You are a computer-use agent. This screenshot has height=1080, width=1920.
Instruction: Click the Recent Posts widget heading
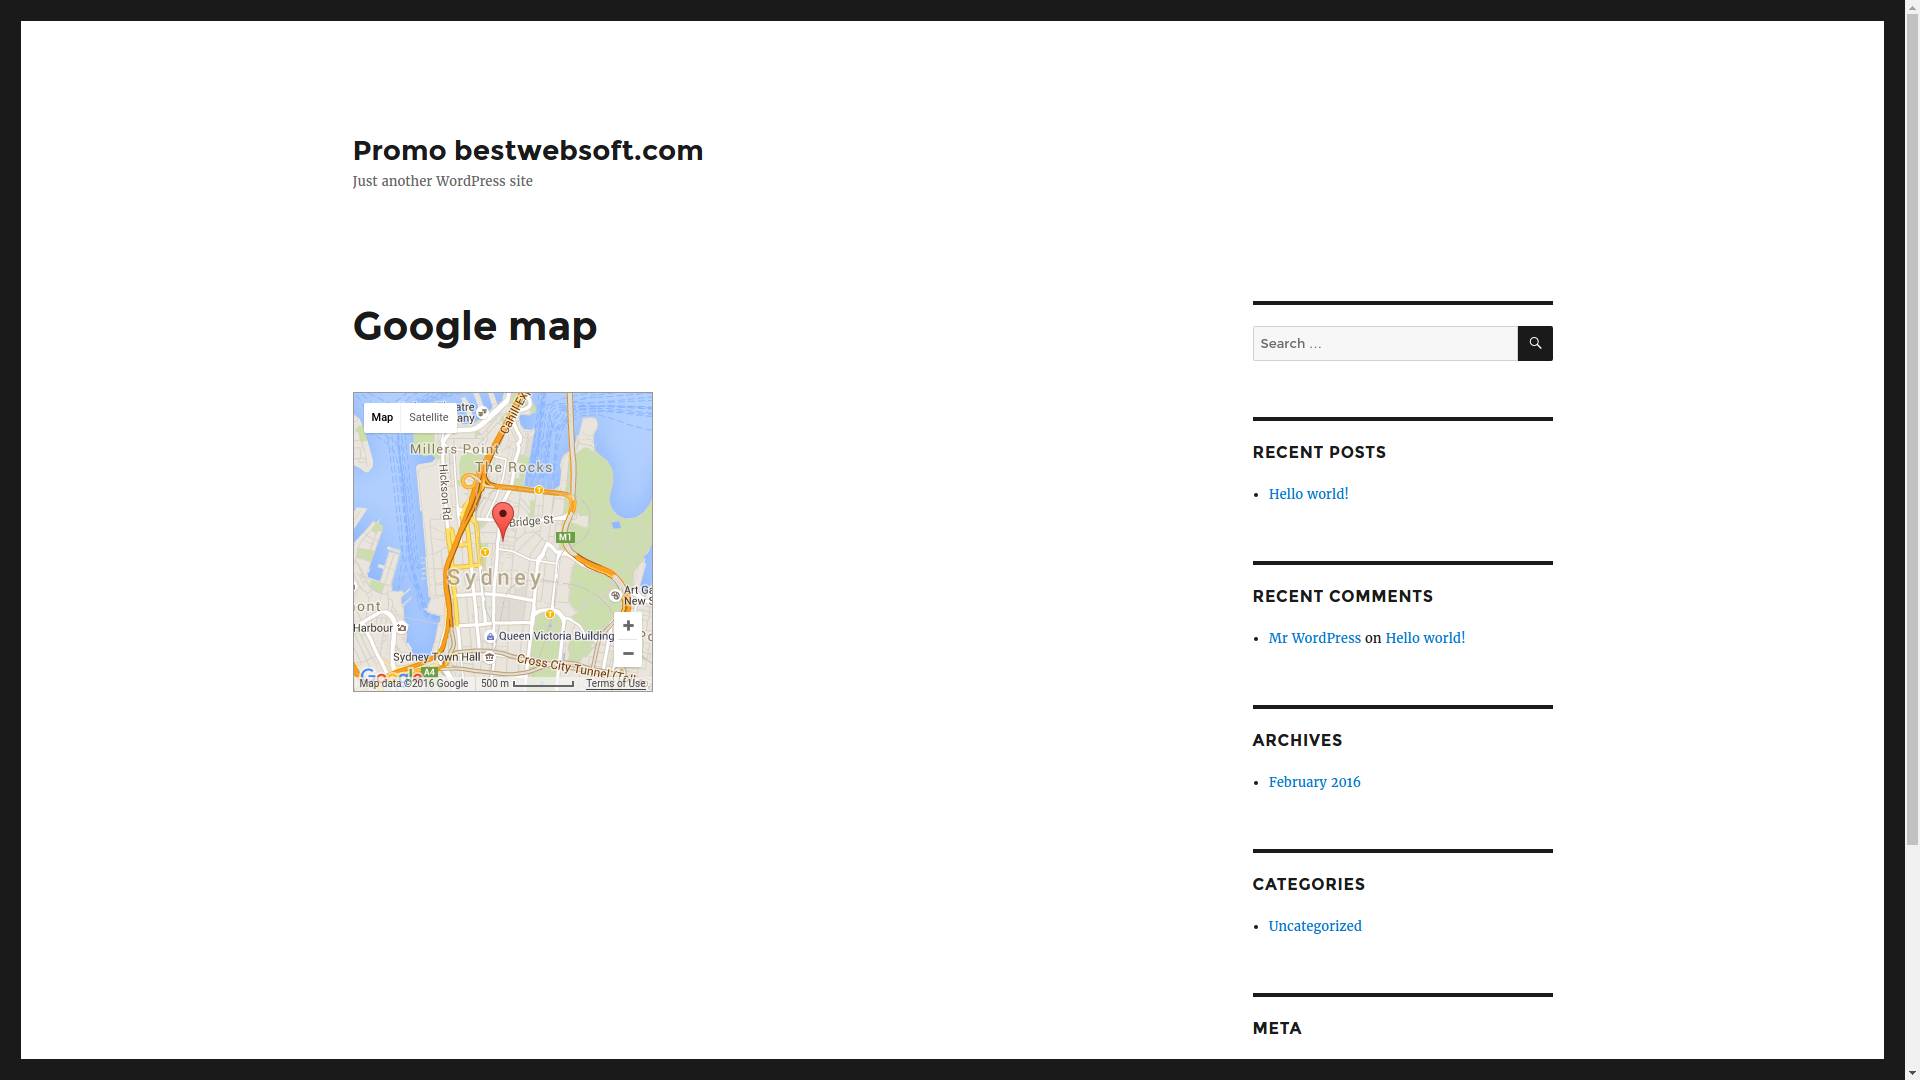point(1319,453)
